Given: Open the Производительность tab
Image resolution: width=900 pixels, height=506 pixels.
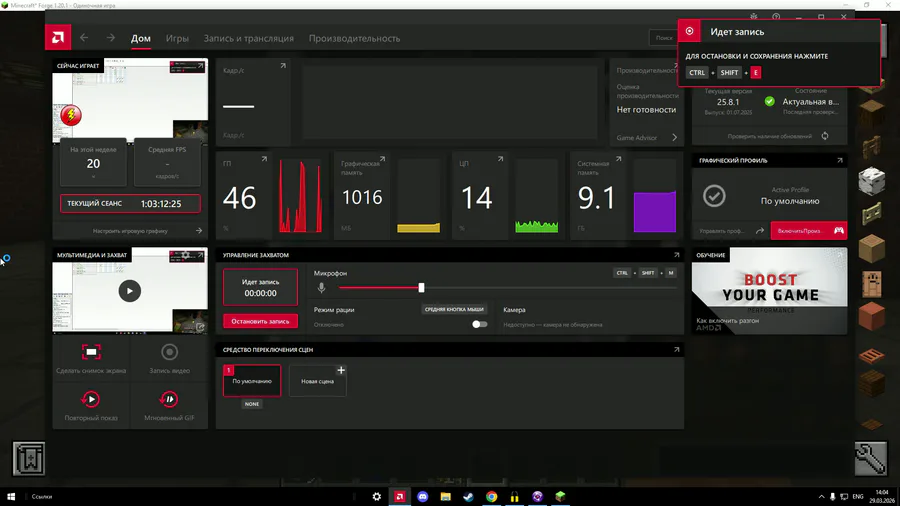Looking at the screenshot, I should click(x=354, y=38).
